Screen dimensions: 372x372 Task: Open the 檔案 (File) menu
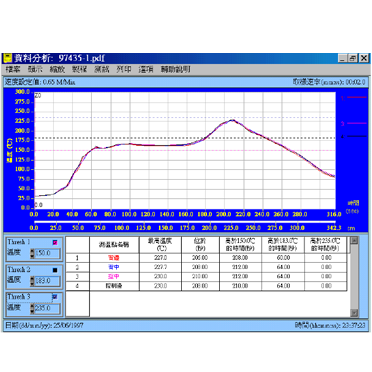click(13, 69)
